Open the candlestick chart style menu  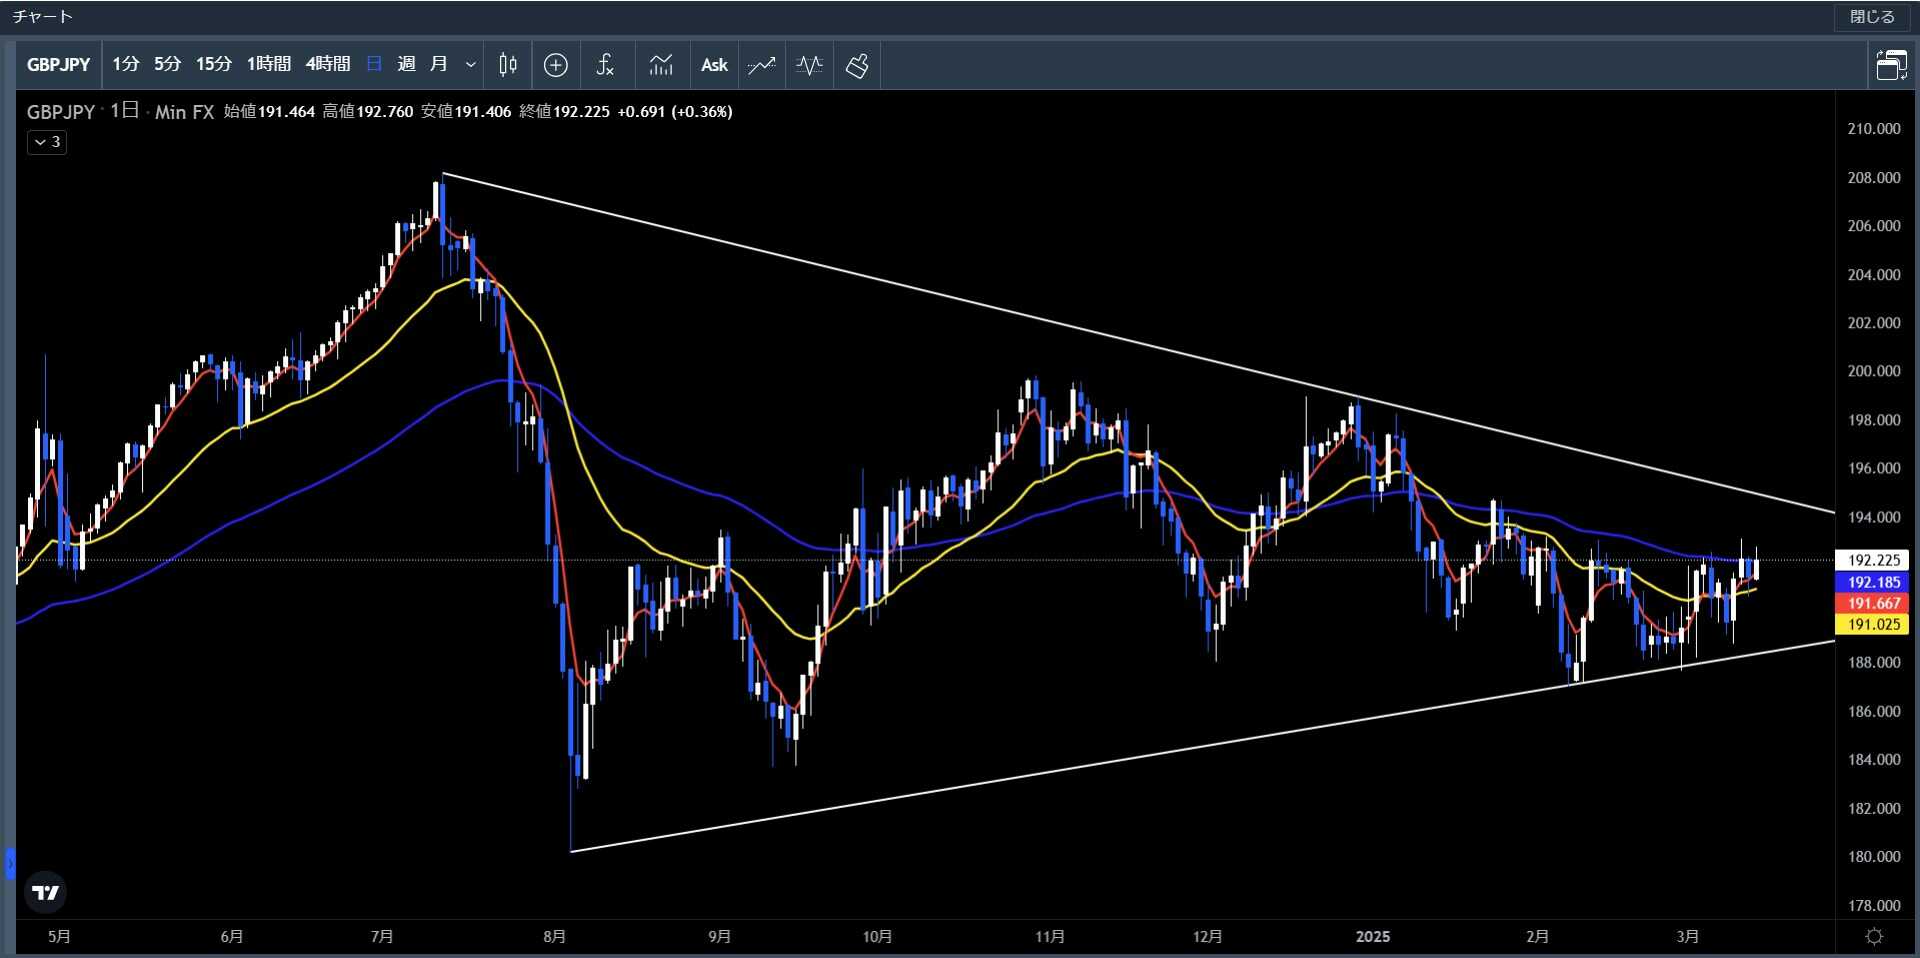(508, 65)
